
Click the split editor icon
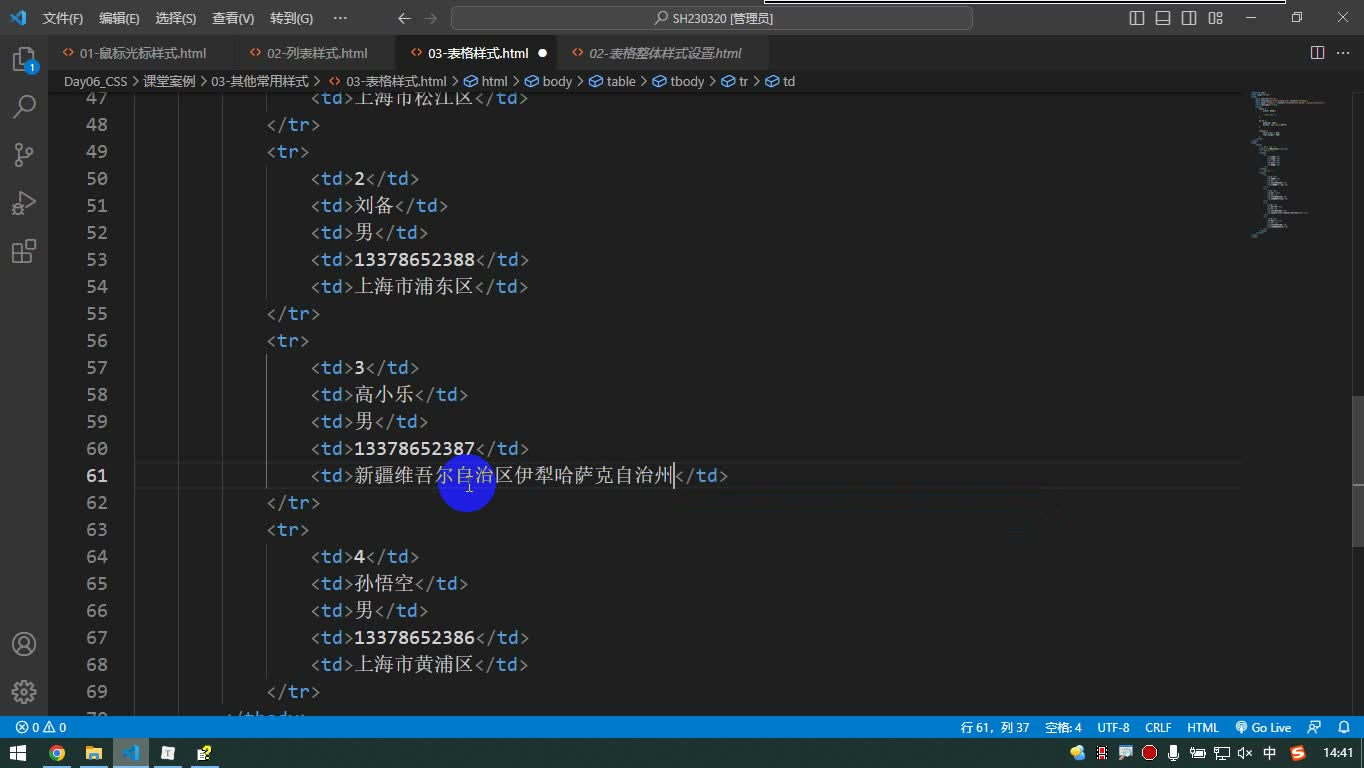click(1317, 53)
